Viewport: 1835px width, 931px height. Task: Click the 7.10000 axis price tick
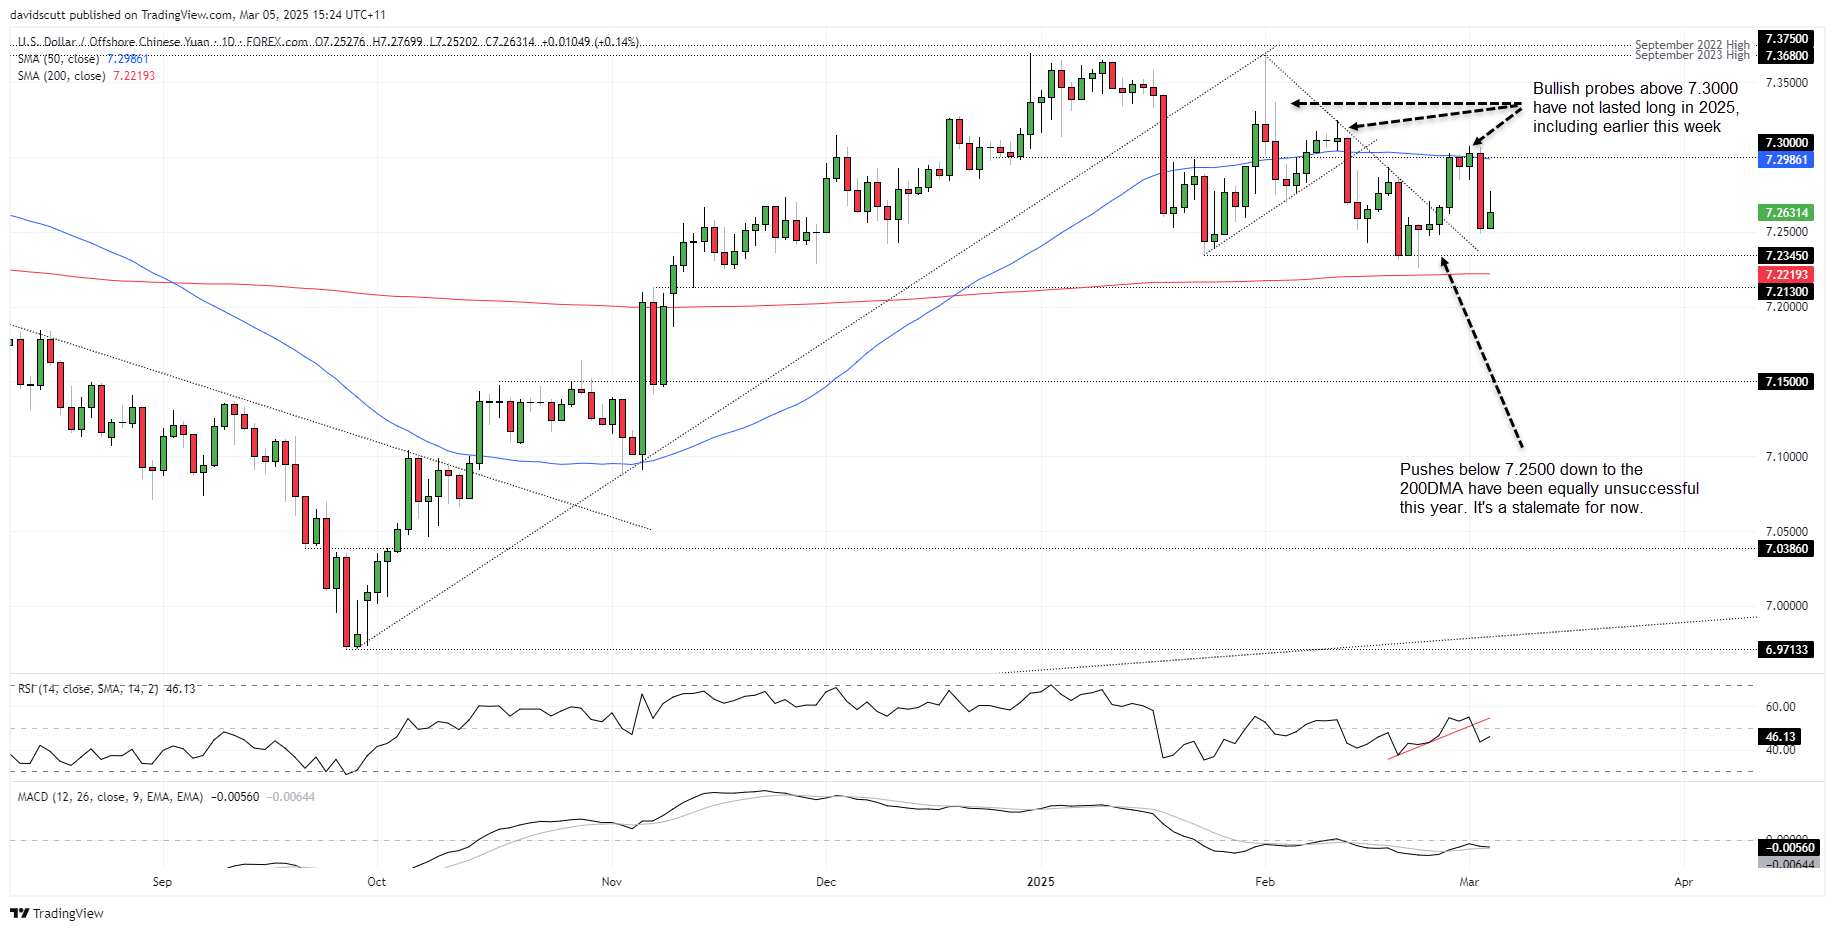click(1786, 457)
